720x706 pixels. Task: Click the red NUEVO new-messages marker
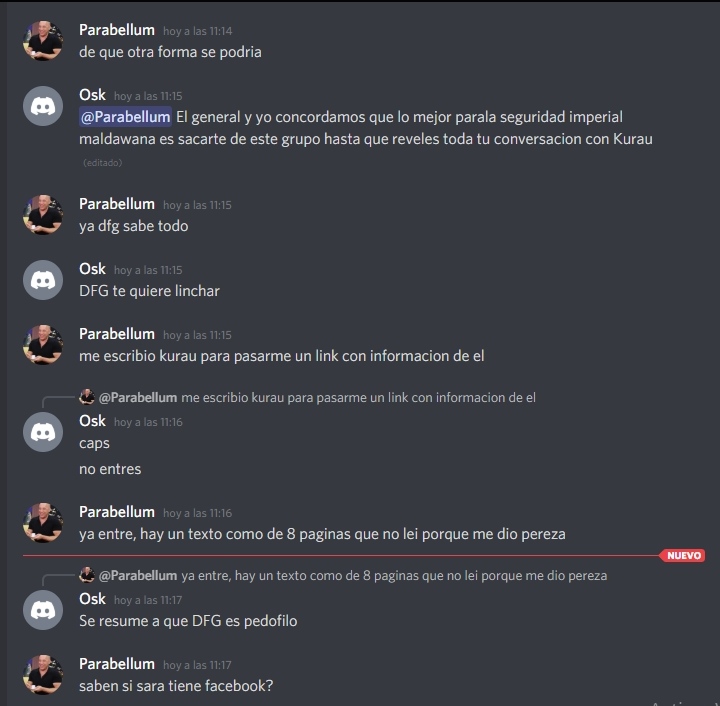click(x=683, y=555)
